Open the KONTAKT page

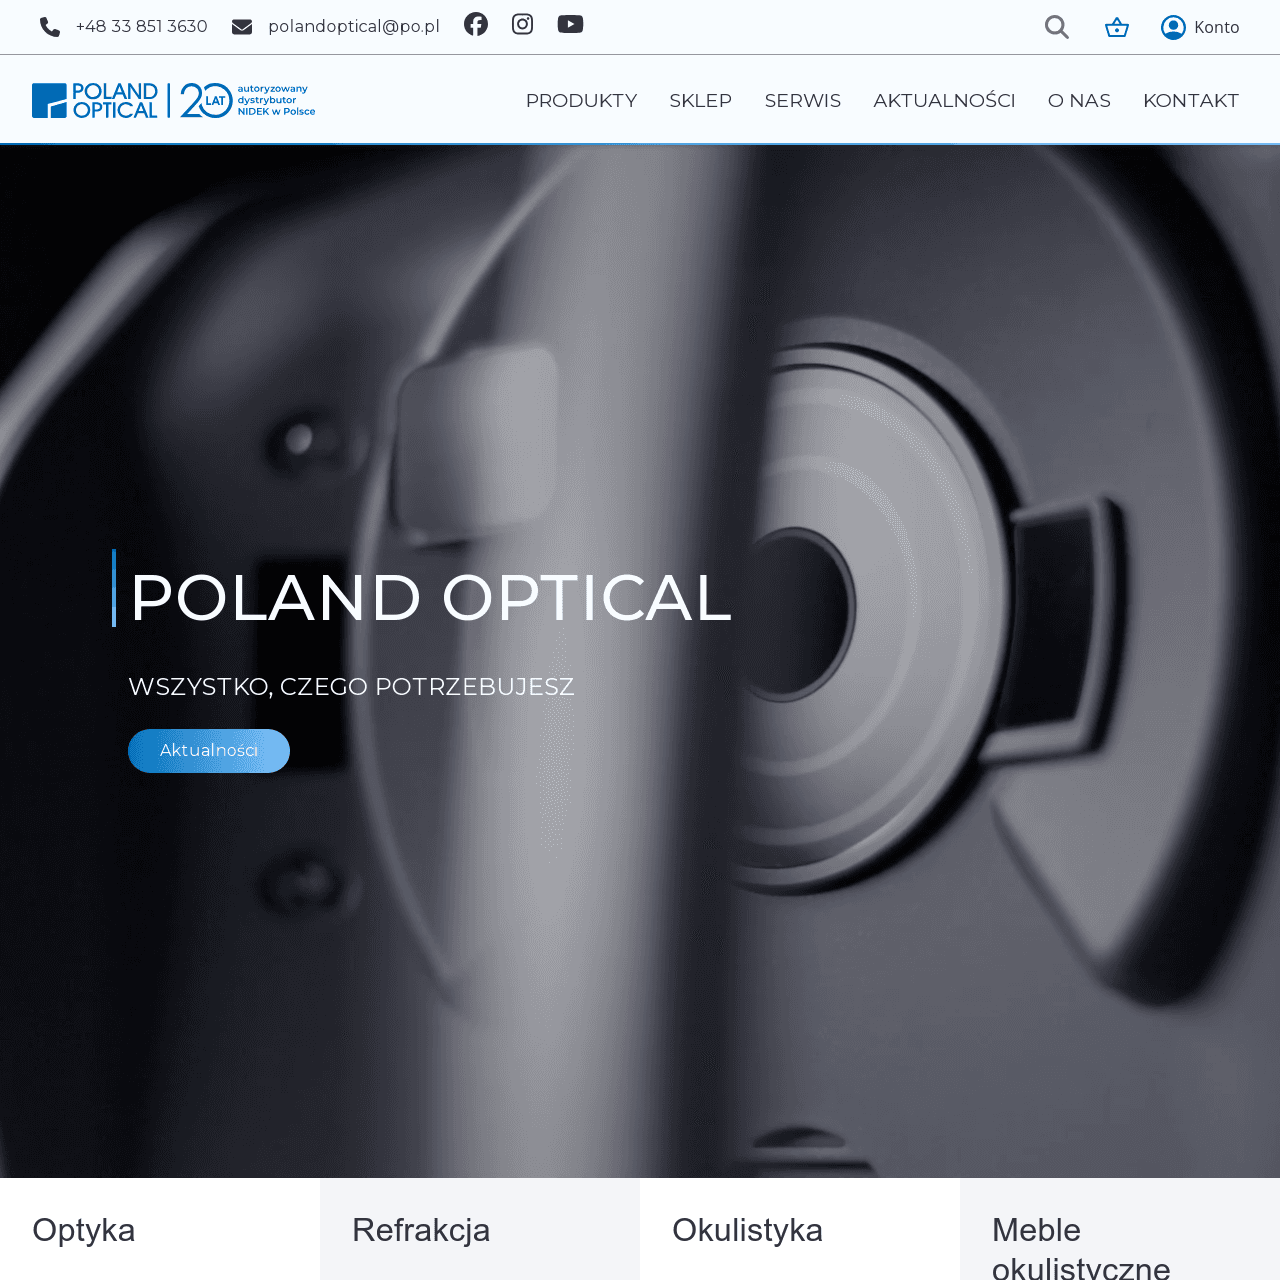pyautogui.click(x=1191, y=99)
